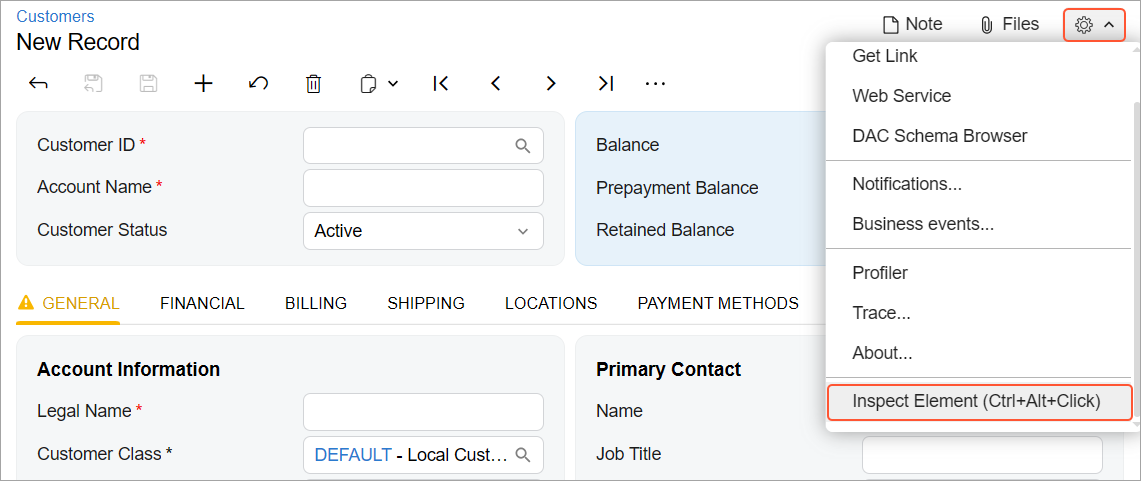Select Web Service menu item
Image resolution: width=1141 pixels, height=481 pixels.
point(979,95)
